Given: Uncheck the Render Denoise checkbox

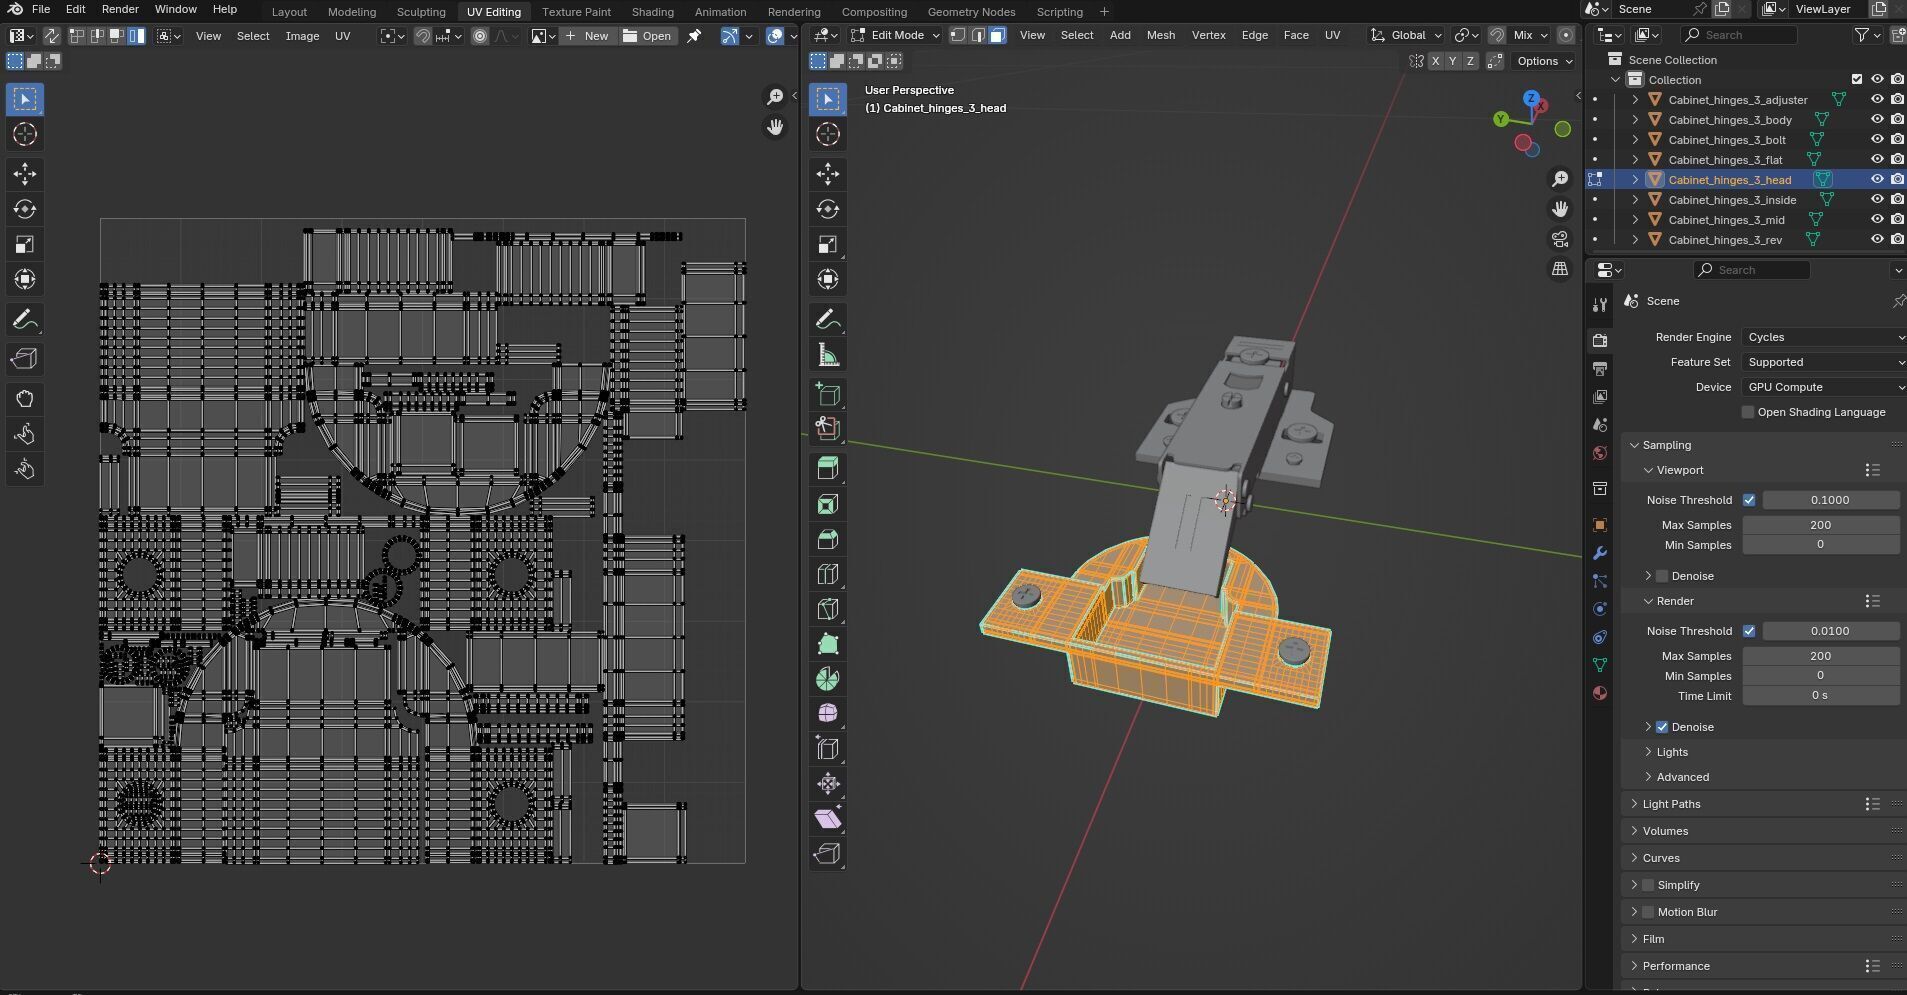Looking at the screenshot, I should [x=1662, y=727].
